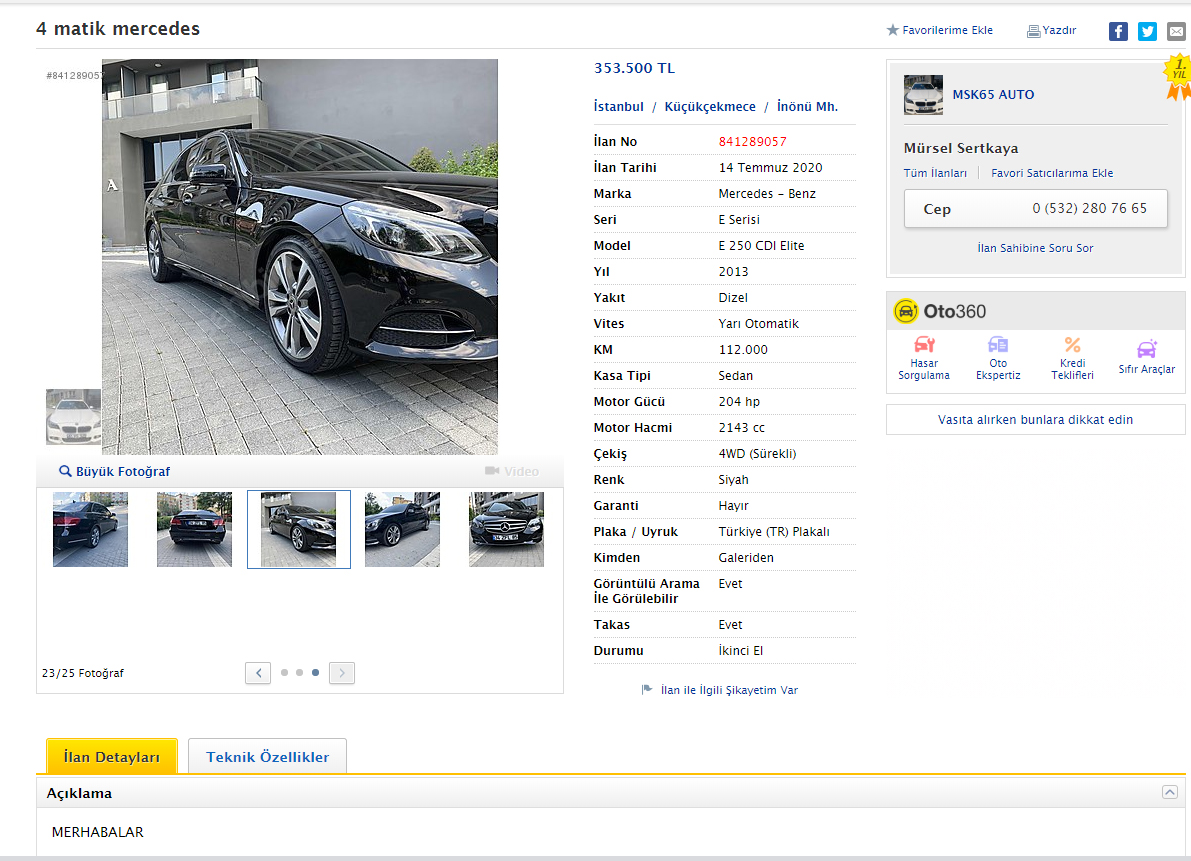
Task: Click the Cep phone number box
Action: point(1035,209)
